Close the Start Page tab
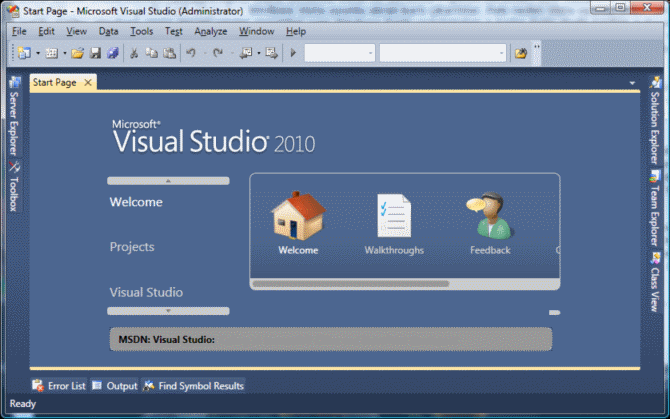 88,82
